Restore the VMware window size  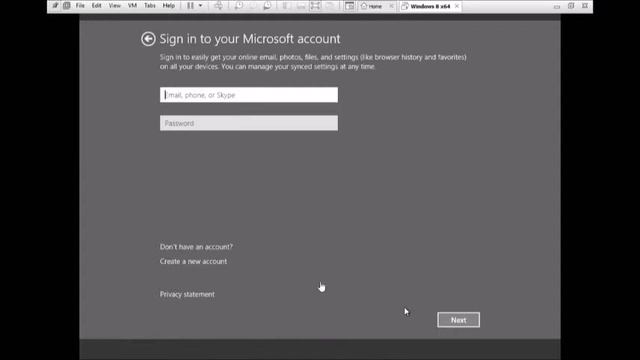click(571, 6)
